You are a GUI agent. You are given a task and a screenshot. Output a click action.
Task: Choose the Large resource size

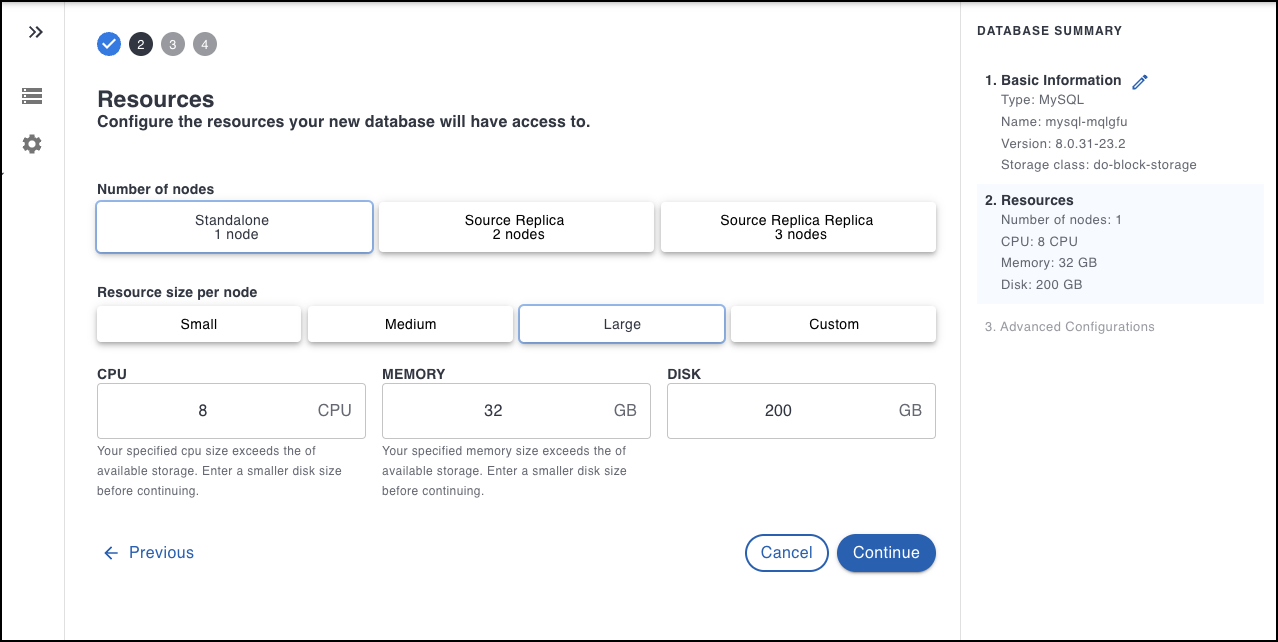622,324
